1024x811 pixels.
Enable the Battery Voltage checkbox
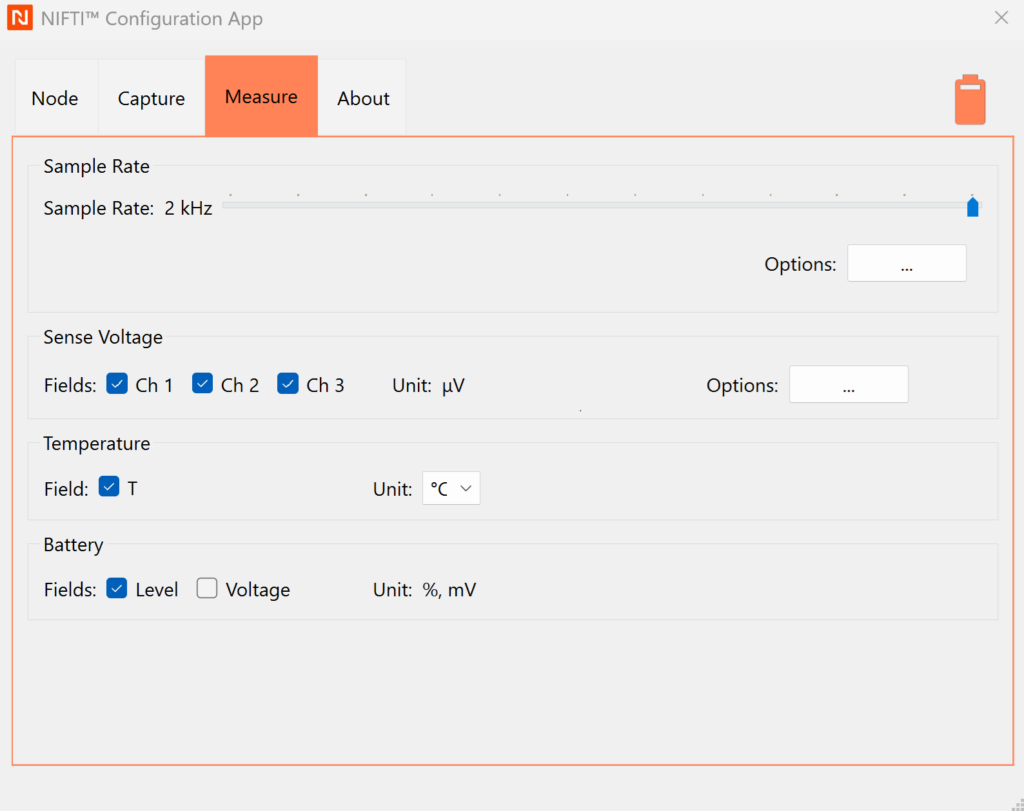coord(207,589)
